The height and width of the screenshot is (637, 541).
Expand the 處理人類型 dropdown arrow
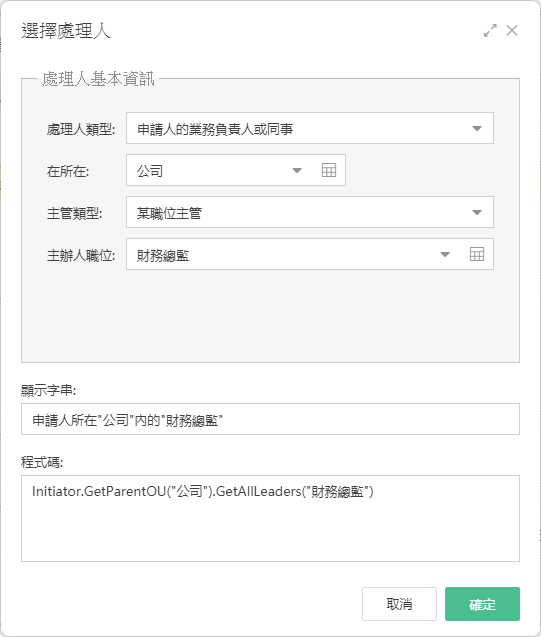(x=477, y=128)
